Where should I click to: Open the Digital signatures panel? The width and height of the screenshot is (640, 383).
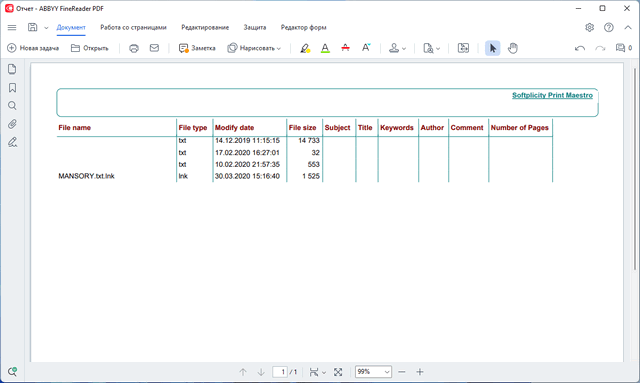pos(12,142)
